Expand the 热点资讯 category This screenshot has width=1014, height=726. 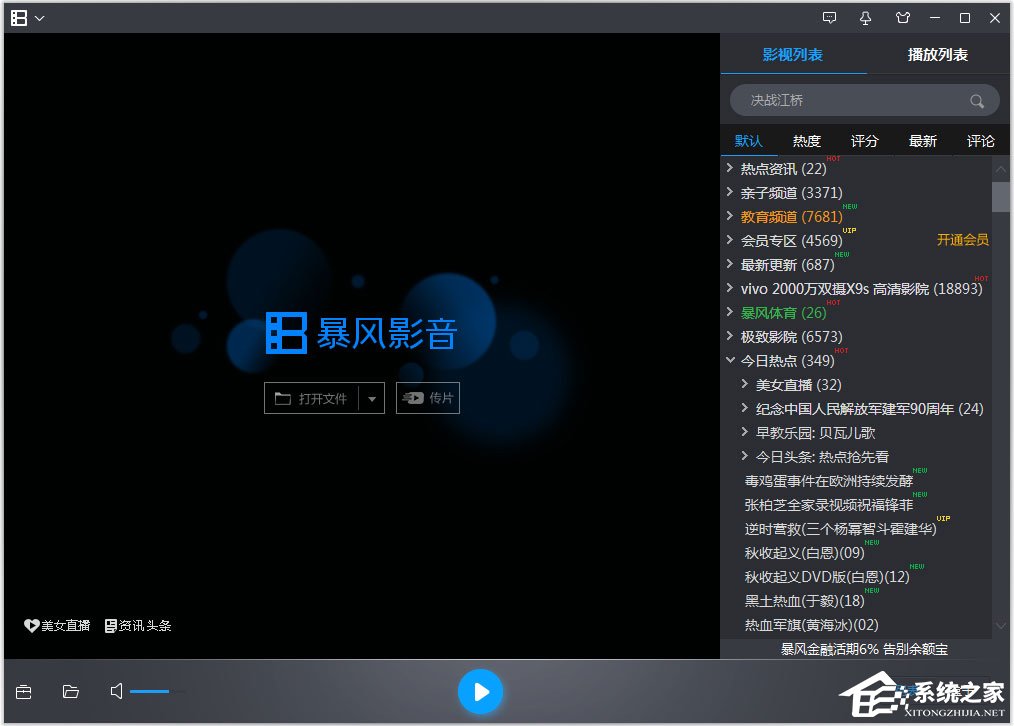[729, 168]
